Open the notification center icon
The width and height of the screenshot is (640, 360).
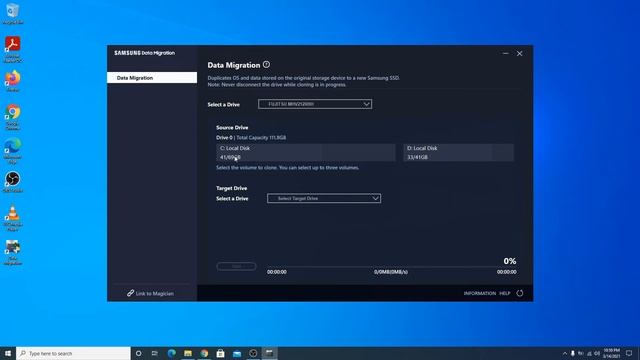click(629, 353)
